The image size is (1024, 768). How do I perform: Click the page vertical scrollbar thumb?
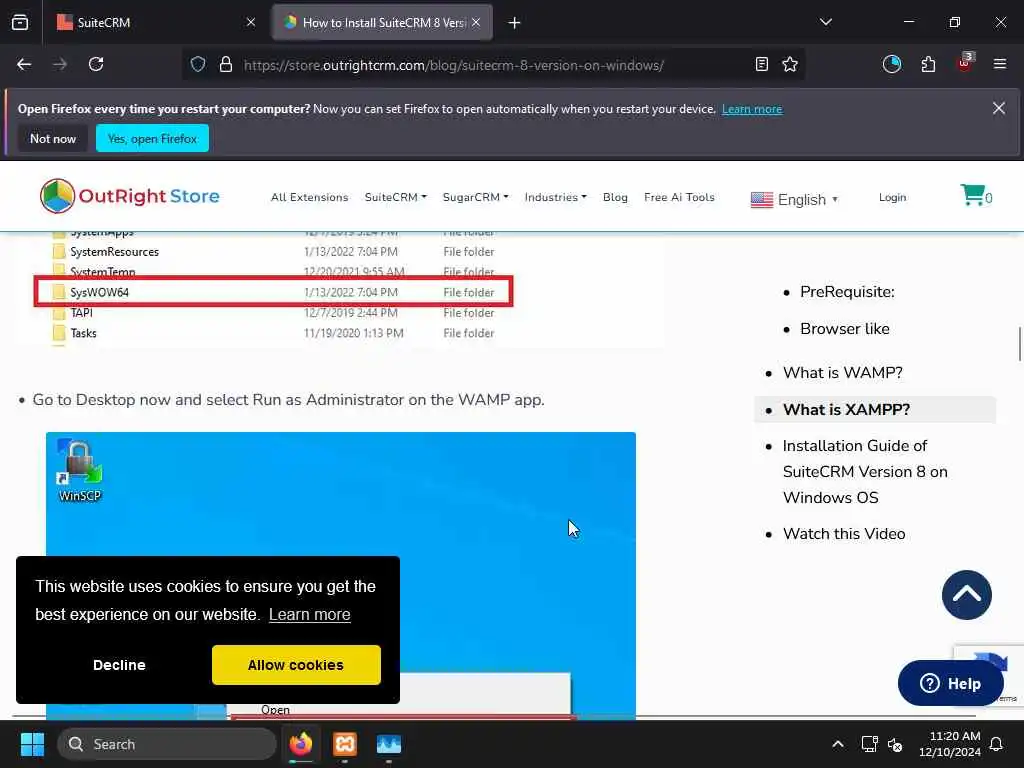pyautogui.click(x=1020, y=344)
